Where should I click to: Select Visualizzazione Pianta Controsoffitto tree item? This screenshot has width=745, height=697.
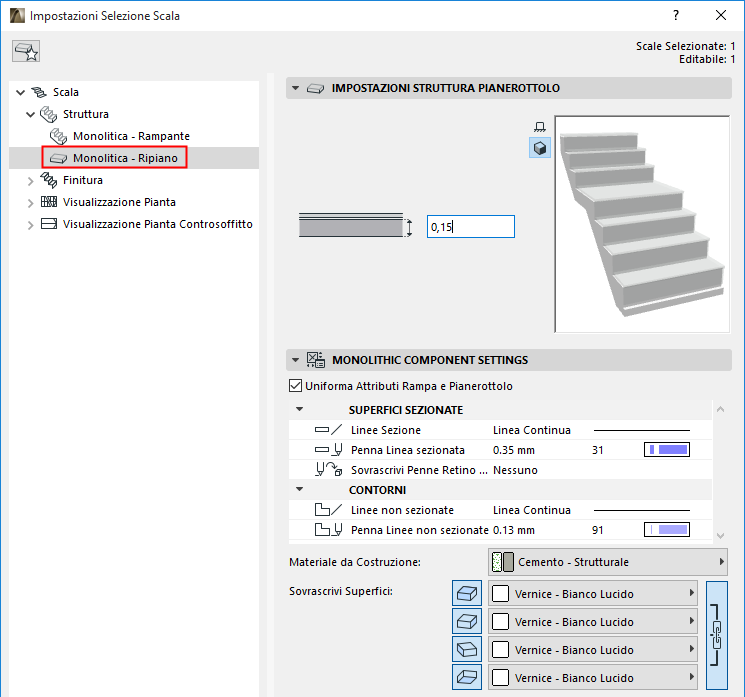[158, 224]
